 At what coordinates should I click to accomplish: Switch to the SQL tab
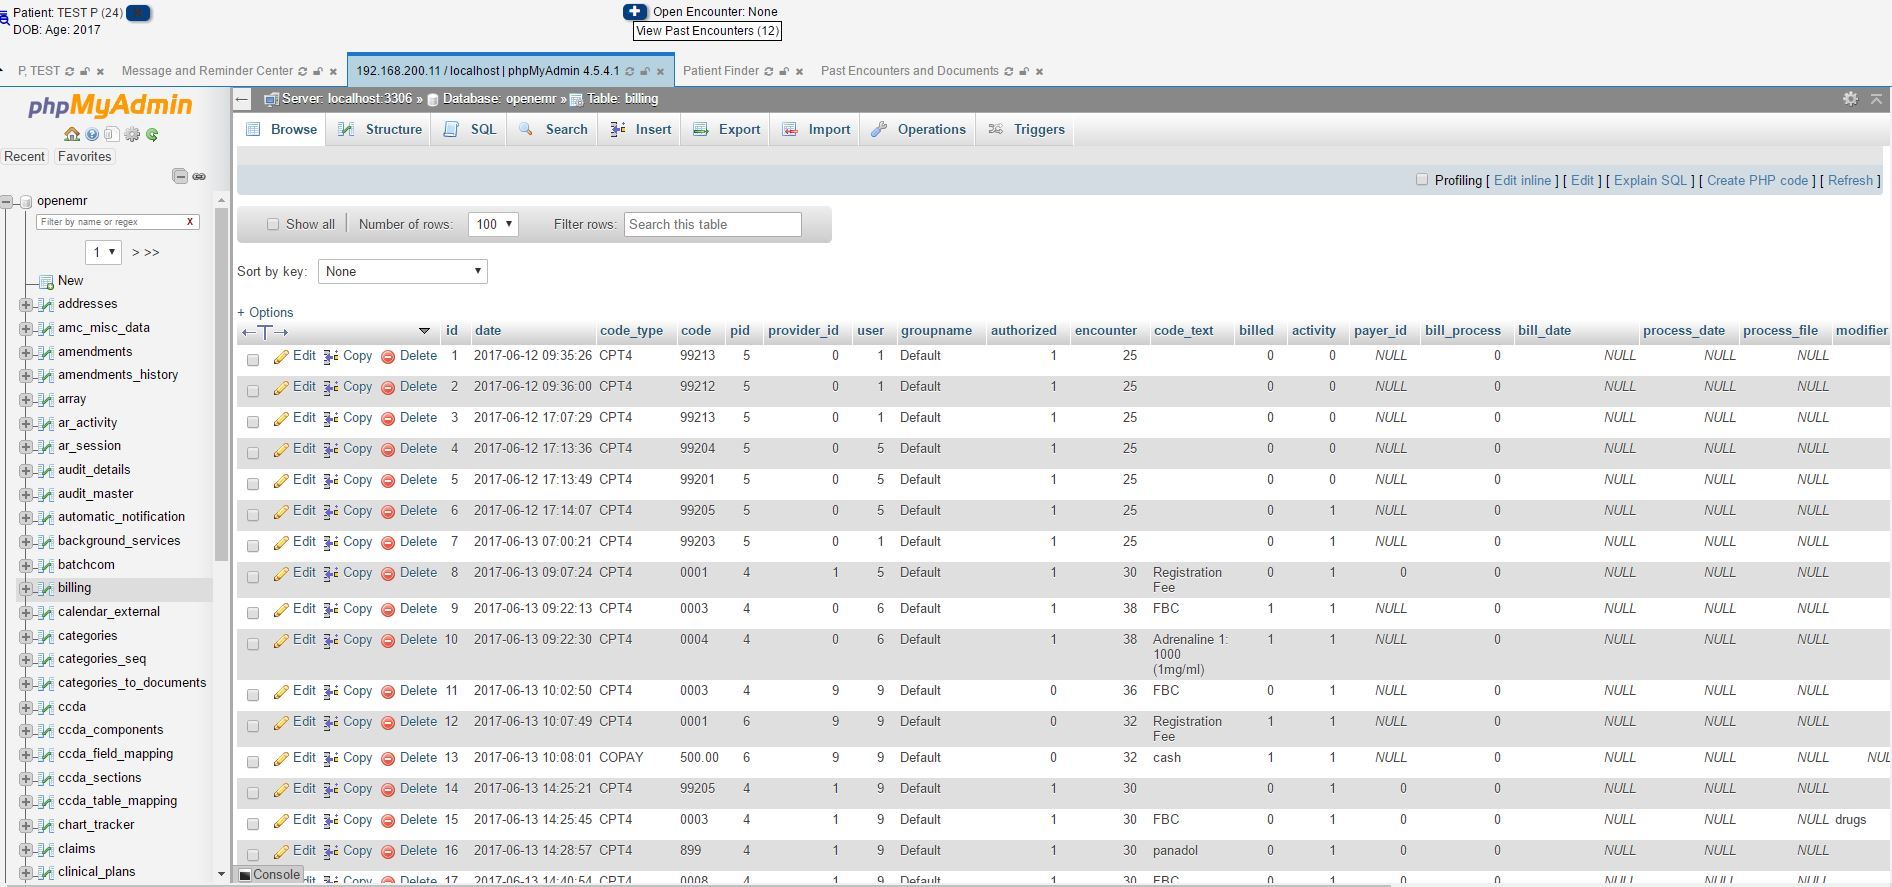[470, 129]
